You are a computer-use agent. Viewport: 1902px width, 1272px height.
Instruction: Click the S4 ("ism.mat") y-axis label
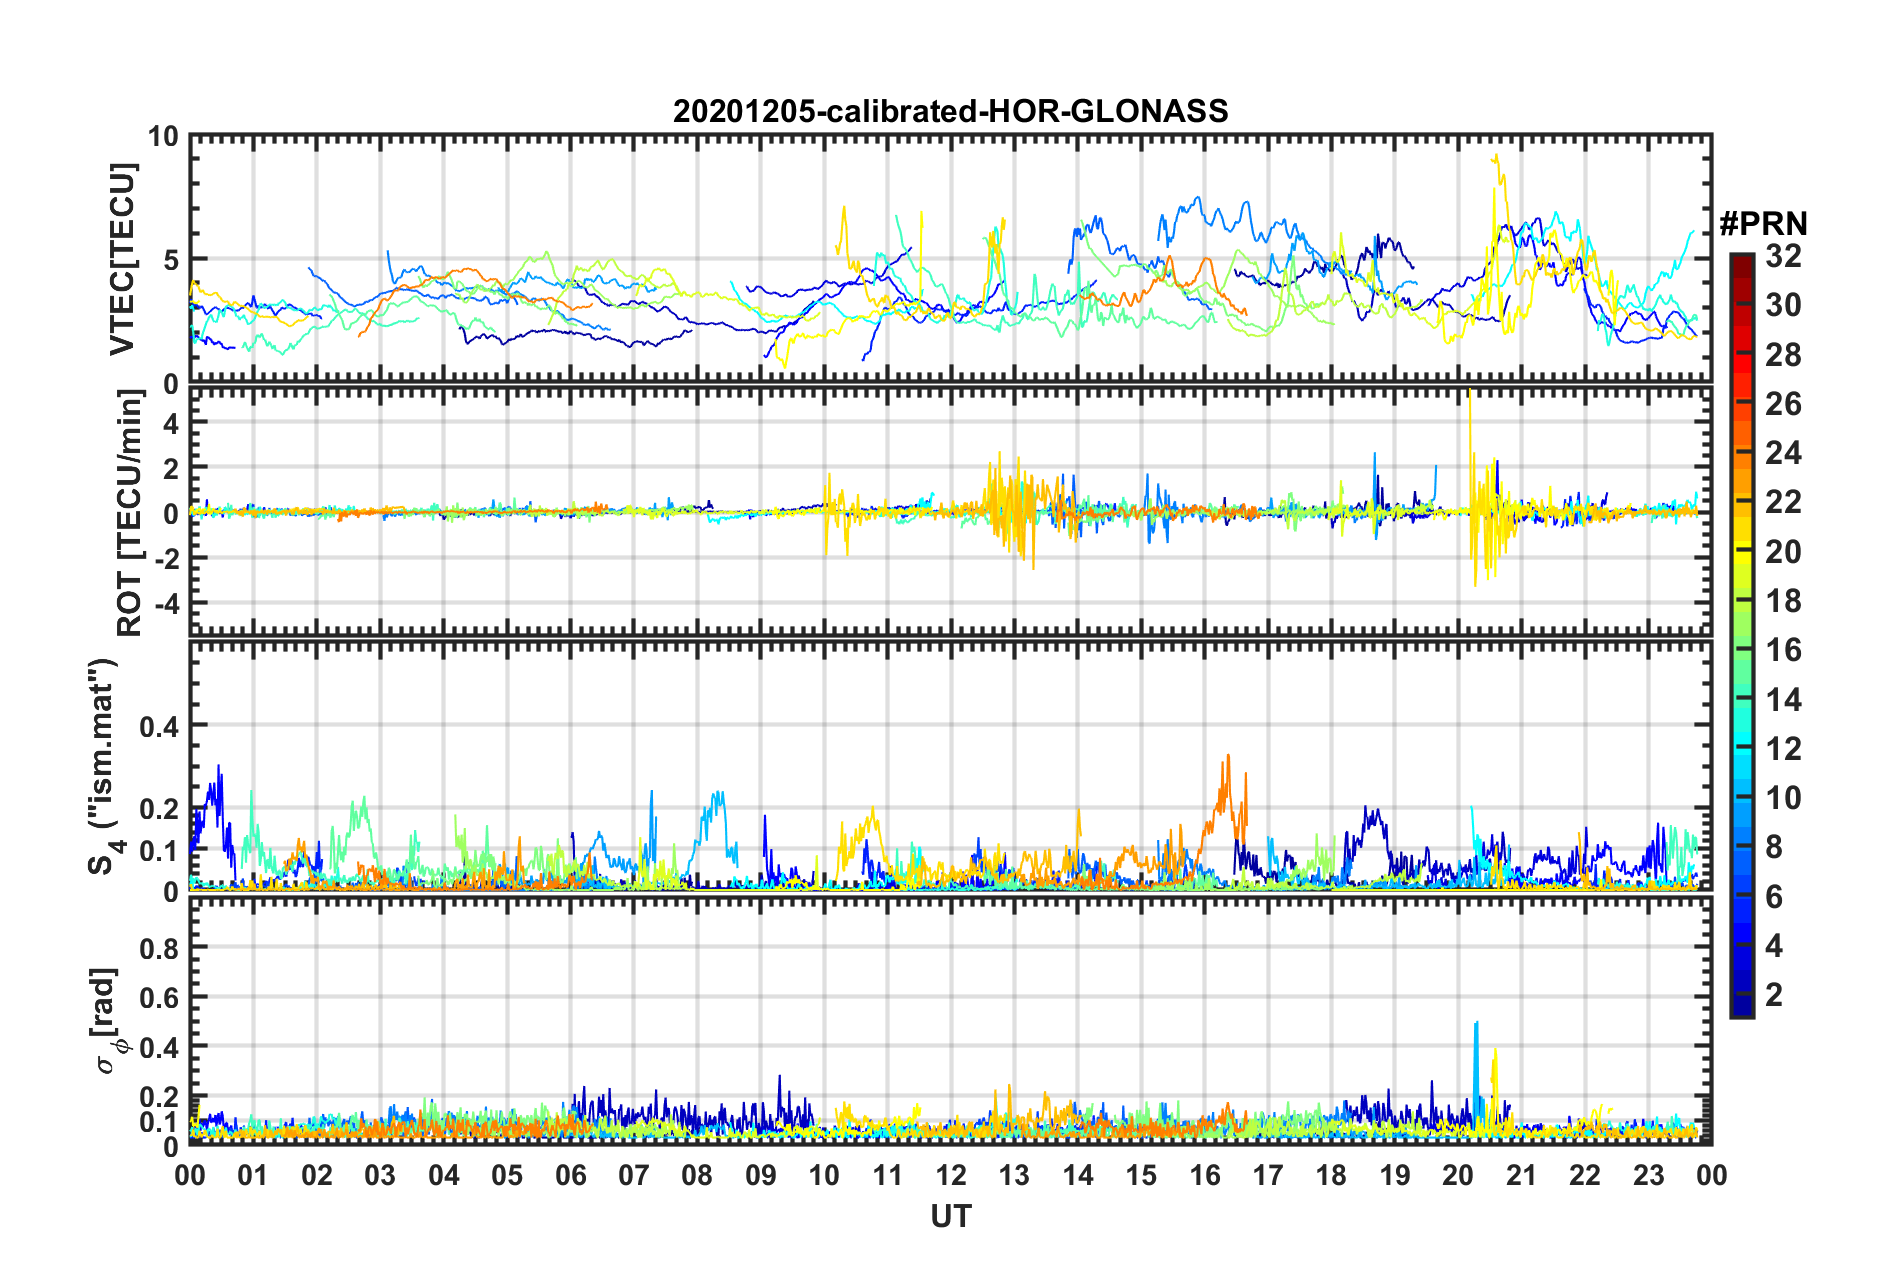click(x=105, y=766)
